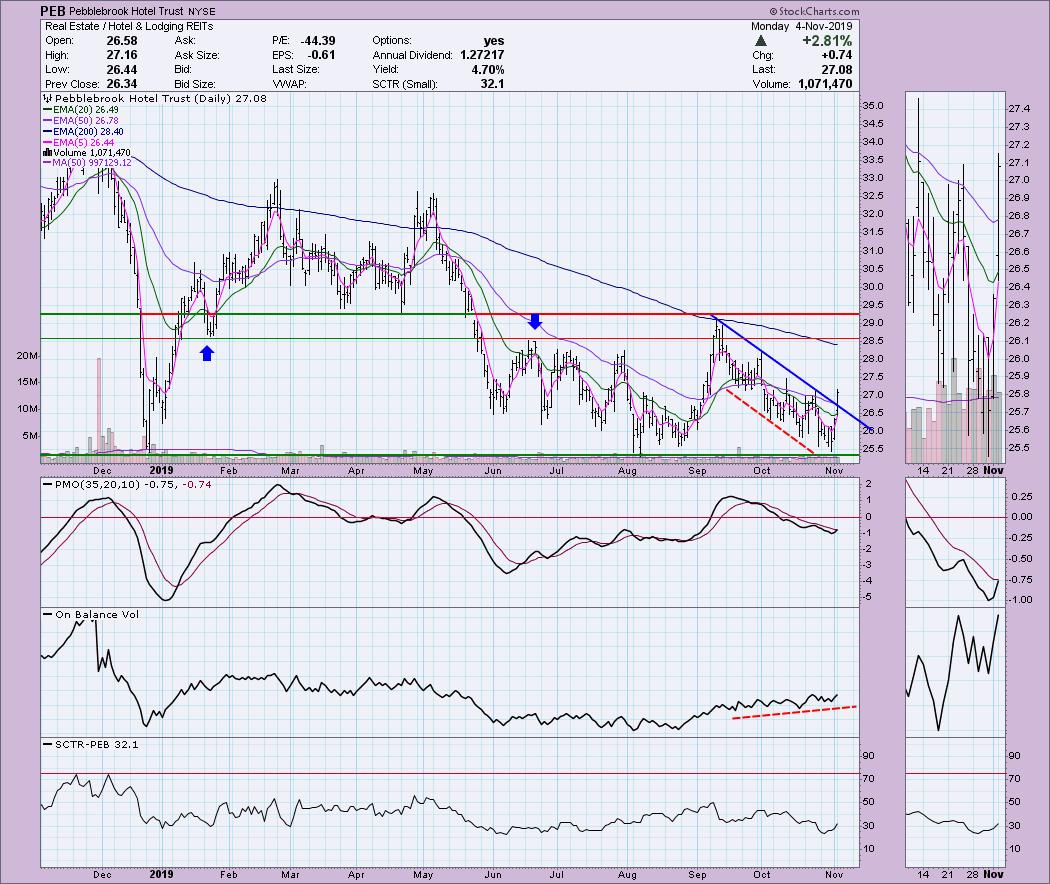Image resolution: width=1050 pixels, height=884 pixels.
Task: Click the EMA(5) legend entry
Action: click(79, 142)
